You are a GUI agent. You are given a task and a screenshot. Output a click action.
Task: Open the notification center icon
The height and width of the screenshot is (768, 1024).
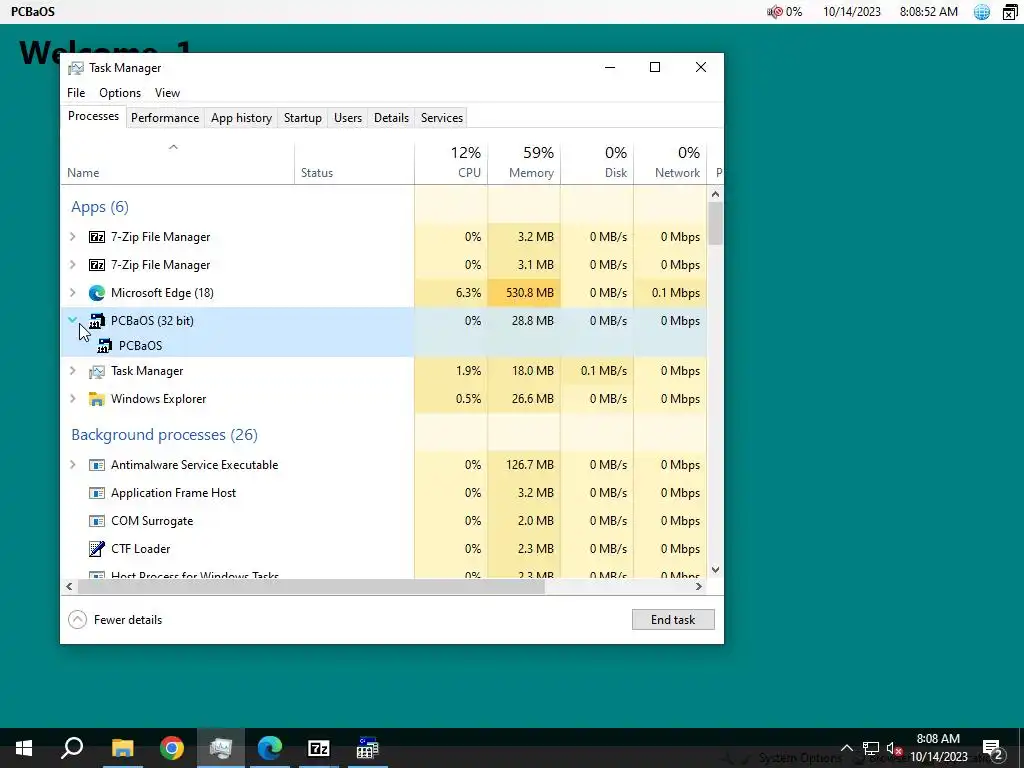(x=993, y=748)
